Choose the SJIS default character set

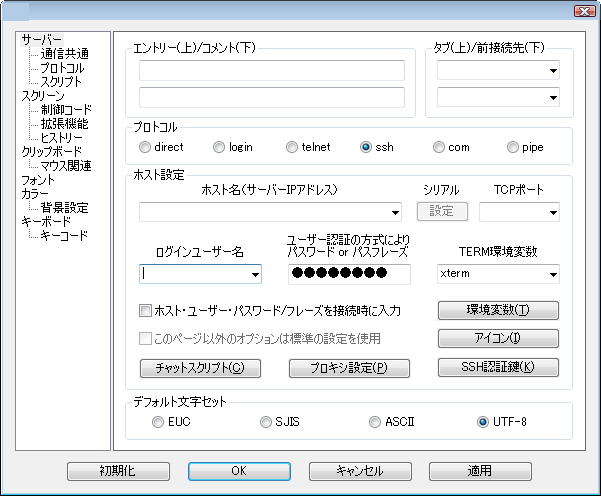265,422
